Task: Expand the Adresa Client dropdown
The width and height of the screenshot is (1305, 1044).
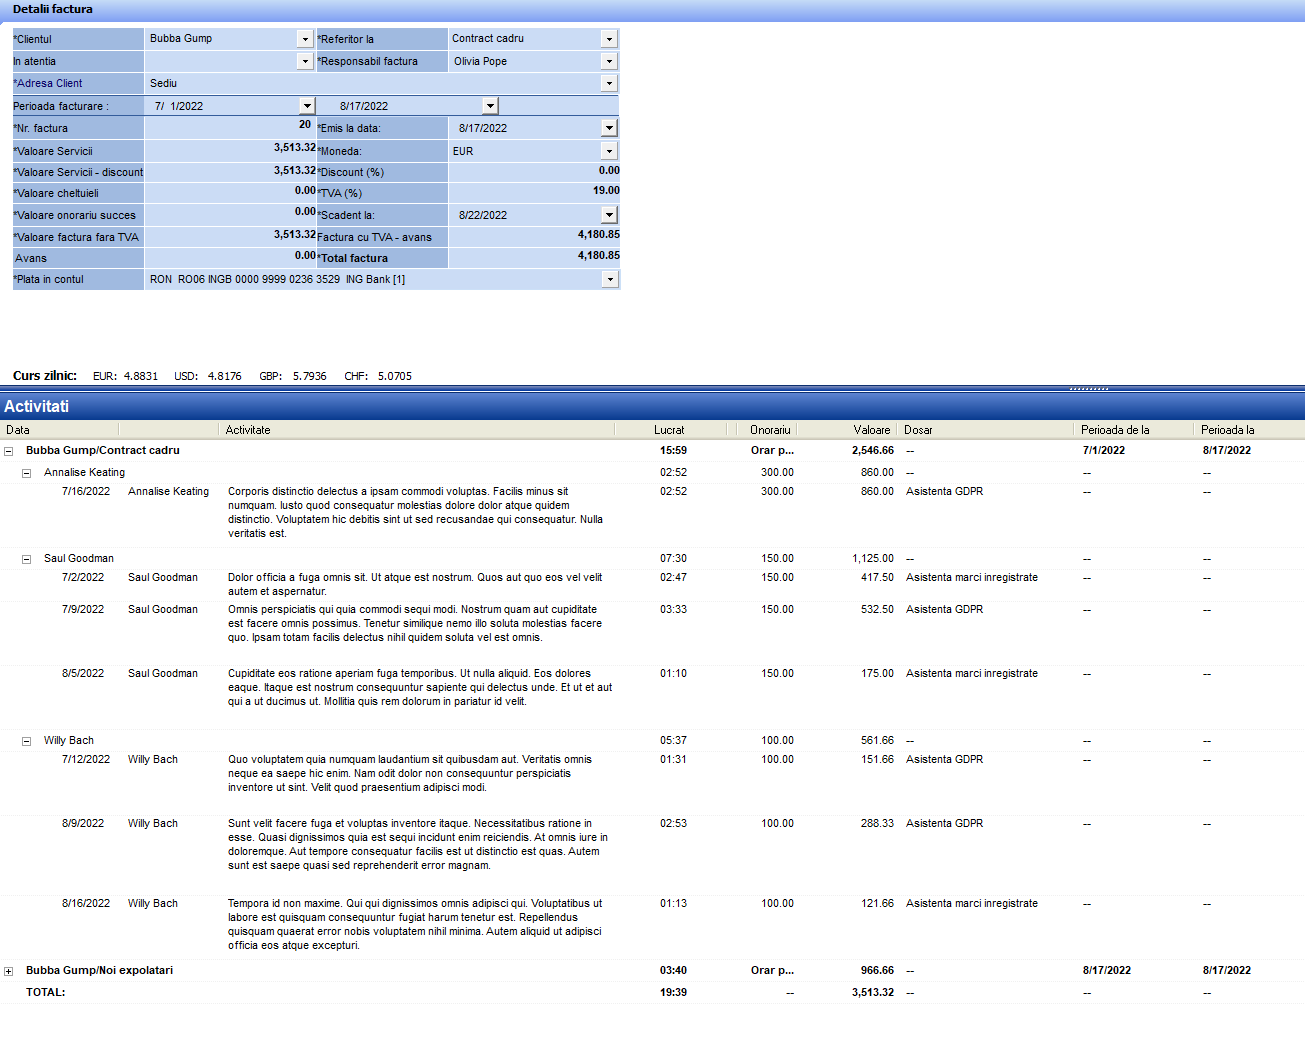Action: point(609,83)
